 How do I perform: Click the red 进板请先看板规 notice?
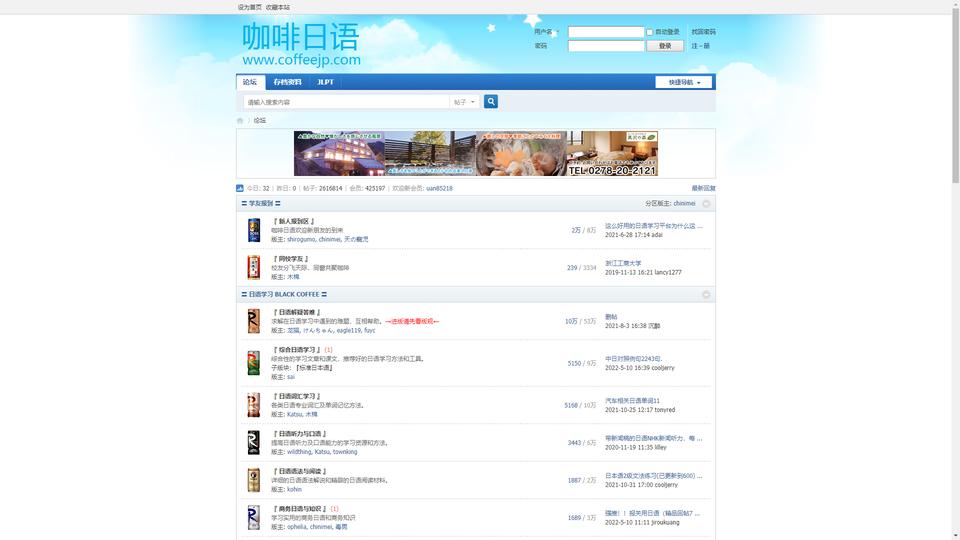[x=412, y=321]
